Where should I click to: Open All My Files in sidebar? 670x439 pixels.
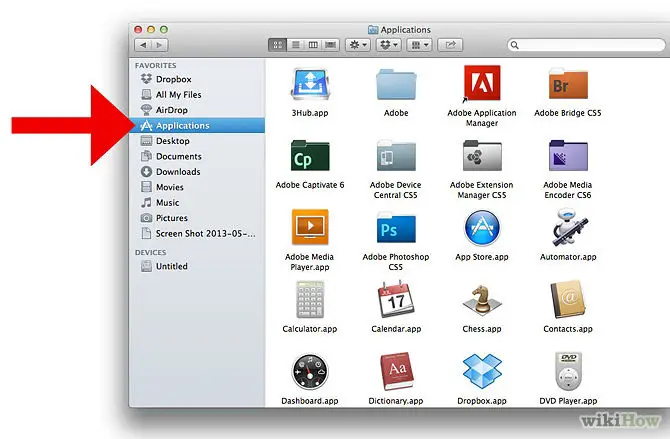coord(197,94)
